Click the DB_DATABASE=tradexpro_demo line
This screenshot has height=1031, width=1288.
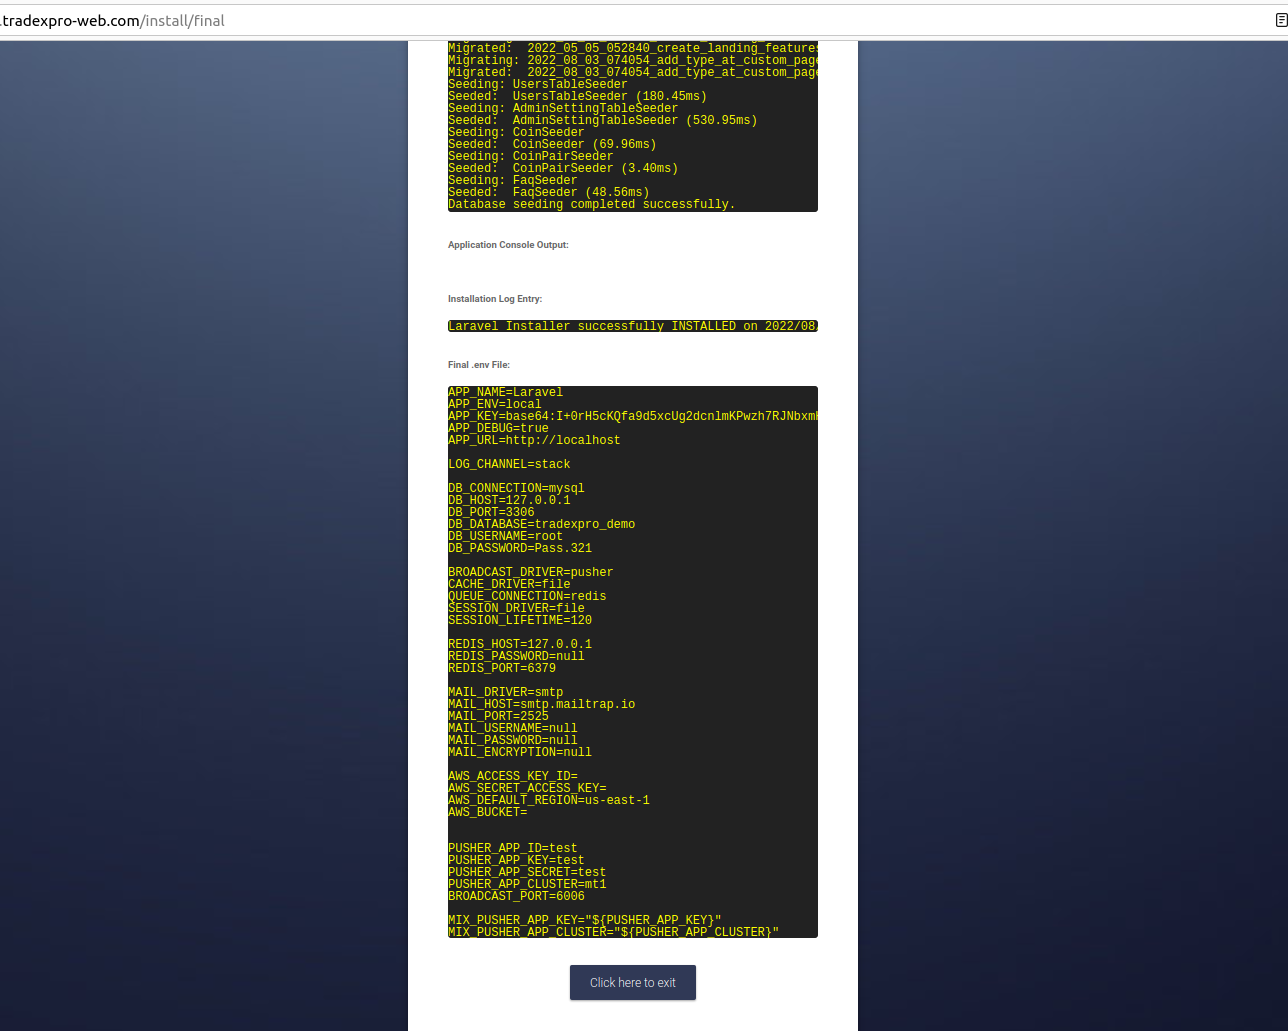pos(541,524)
